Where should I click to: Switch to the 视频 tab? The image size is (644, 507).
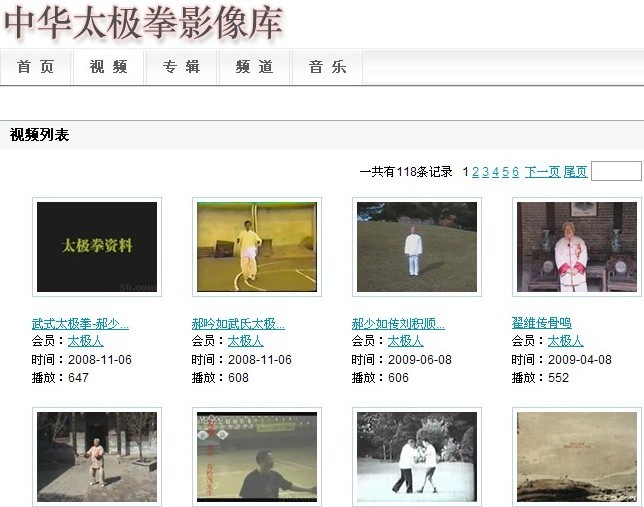(108, 67)
